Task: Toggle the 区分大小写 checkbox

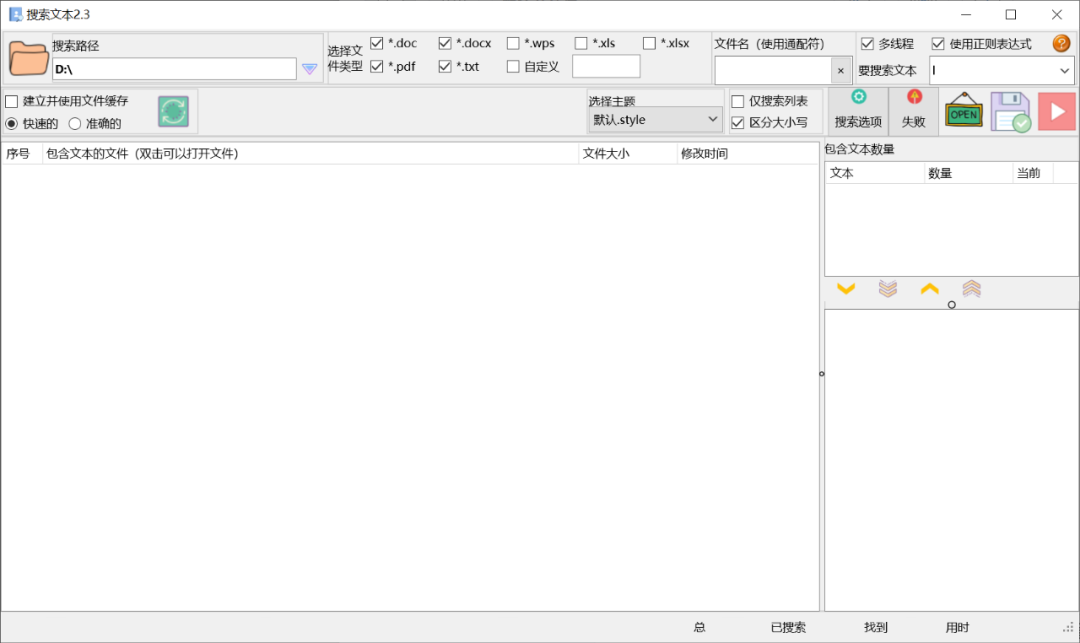Action: coord(738,123)
